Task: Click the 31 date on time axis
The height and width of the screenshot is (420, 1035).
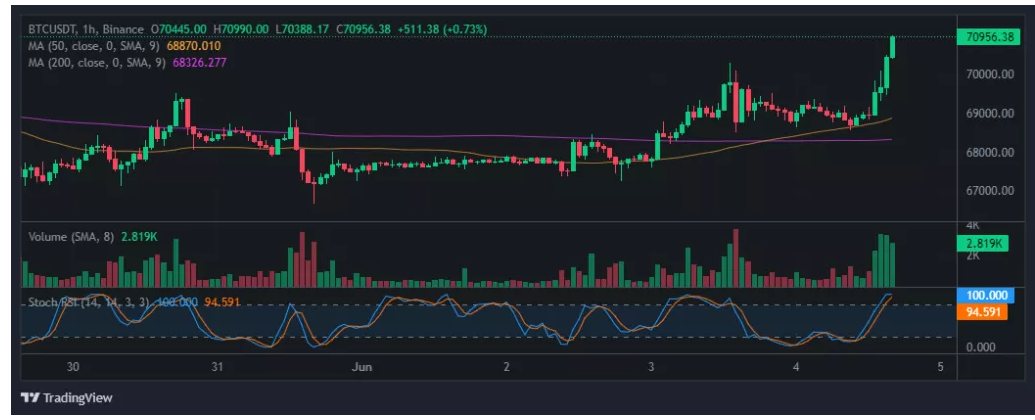Action: (x=217, y=368)
